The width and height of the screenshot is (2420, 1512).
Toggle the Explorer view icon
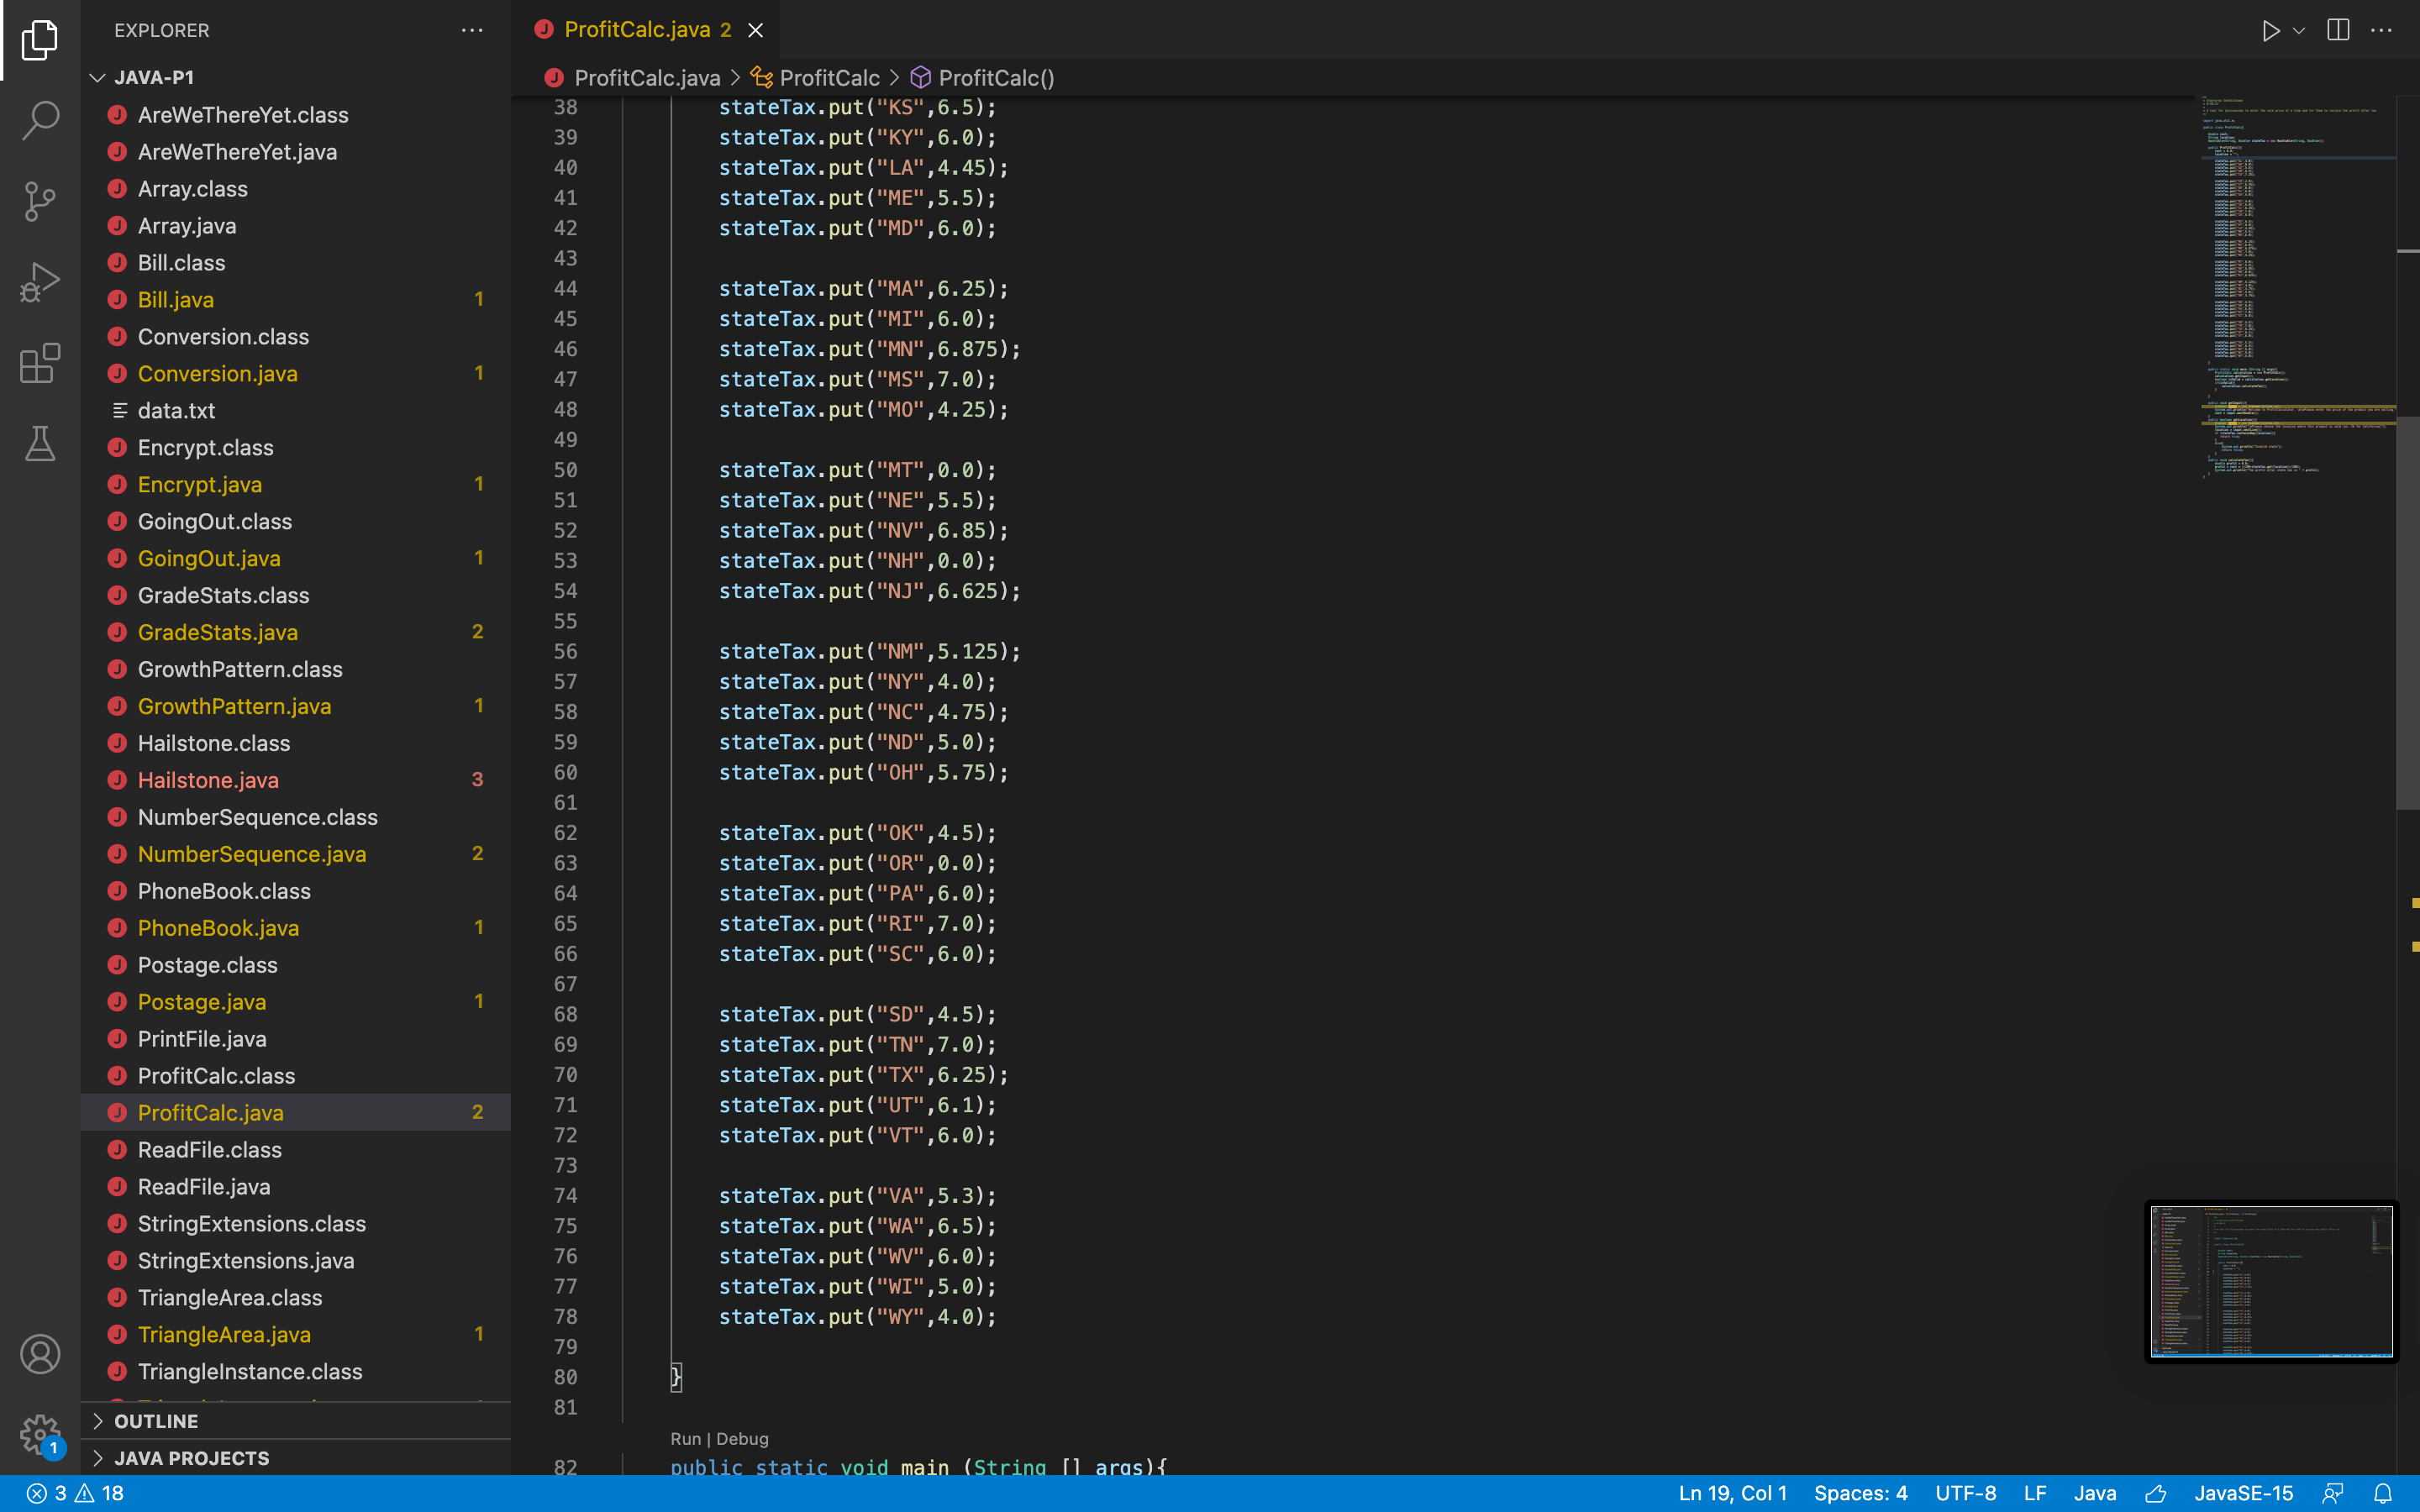pos(40,40)
